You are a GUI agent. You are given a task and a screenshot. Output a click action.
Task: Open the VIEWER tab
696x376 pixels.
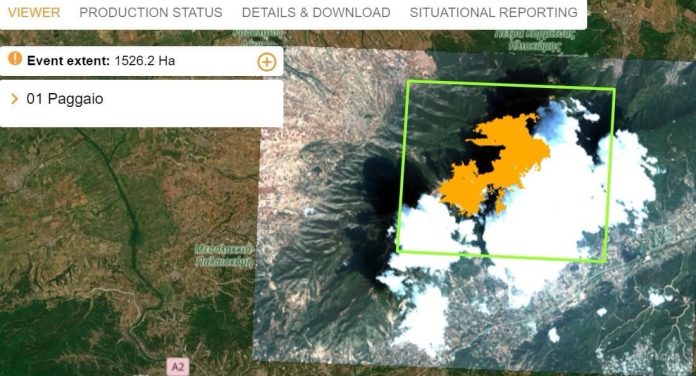34,12
